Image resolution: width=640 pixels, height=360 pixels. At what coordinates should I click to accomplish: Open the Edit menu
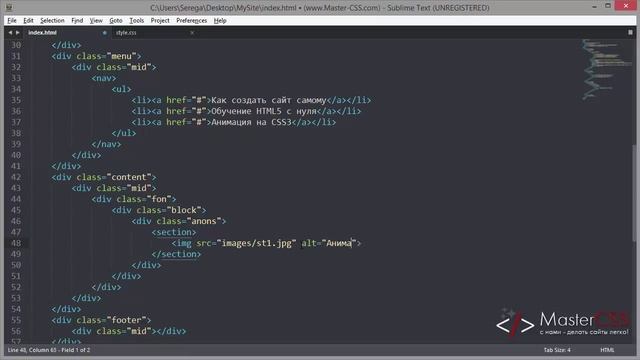tap(28, 20)
